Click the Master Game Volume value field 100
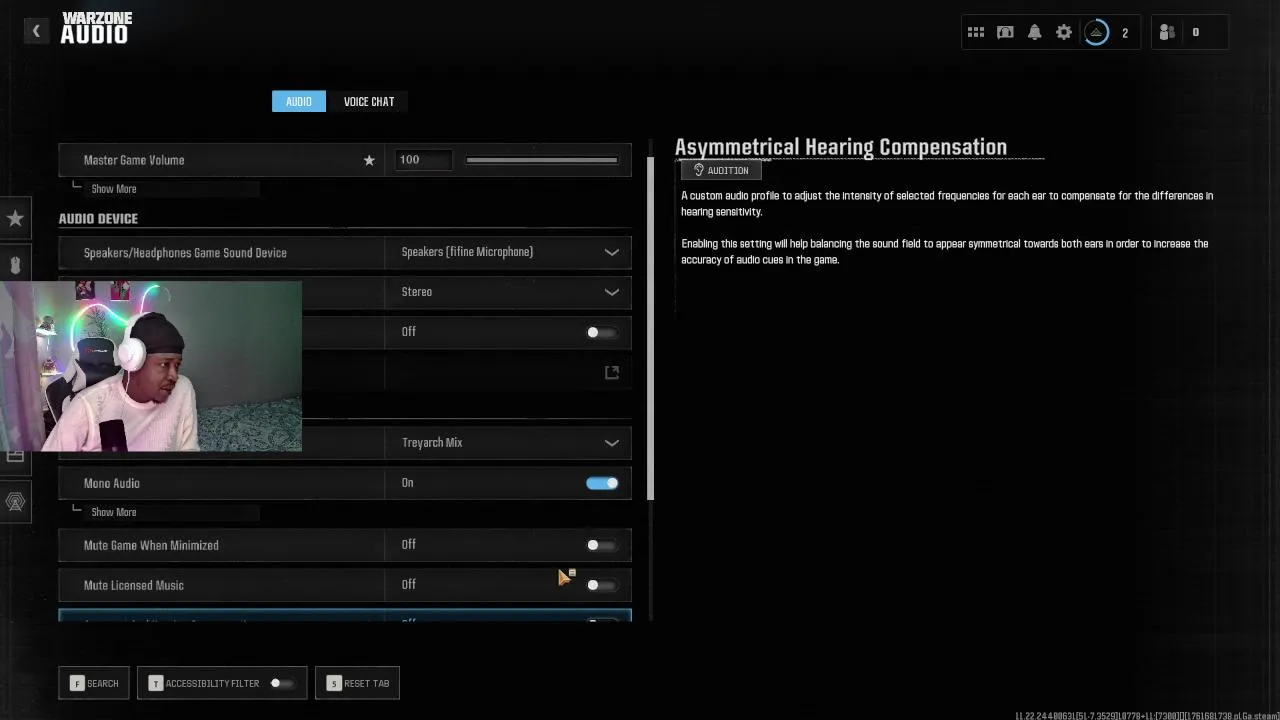The width and height of the screenshot is (1280, 720). click(x=424, y=160)
